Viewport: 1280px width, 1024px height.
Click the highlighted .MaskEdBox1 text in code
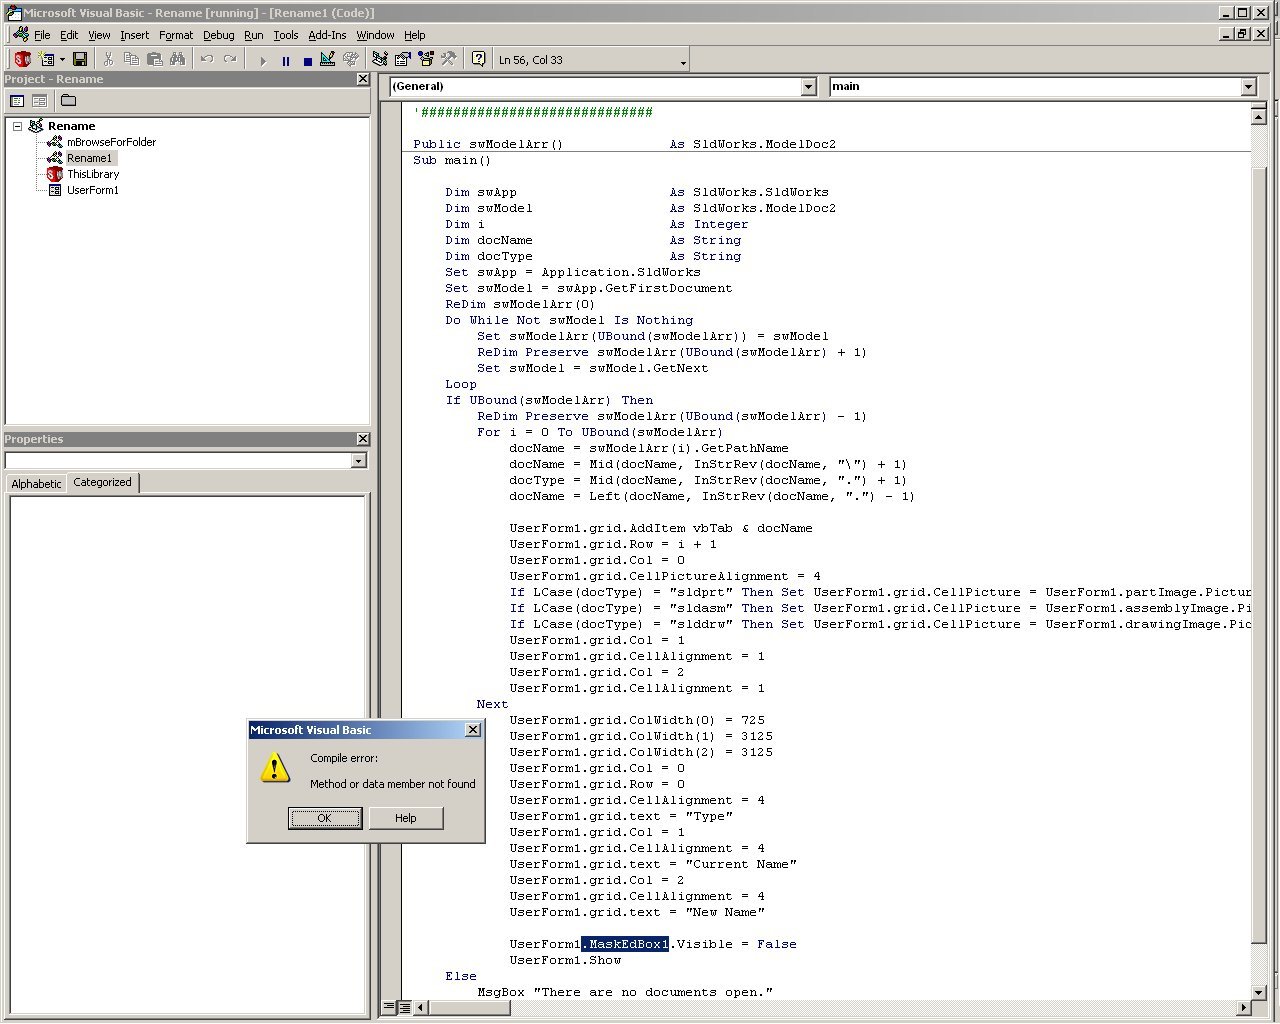pyautogui.click(x=625, y=944)
